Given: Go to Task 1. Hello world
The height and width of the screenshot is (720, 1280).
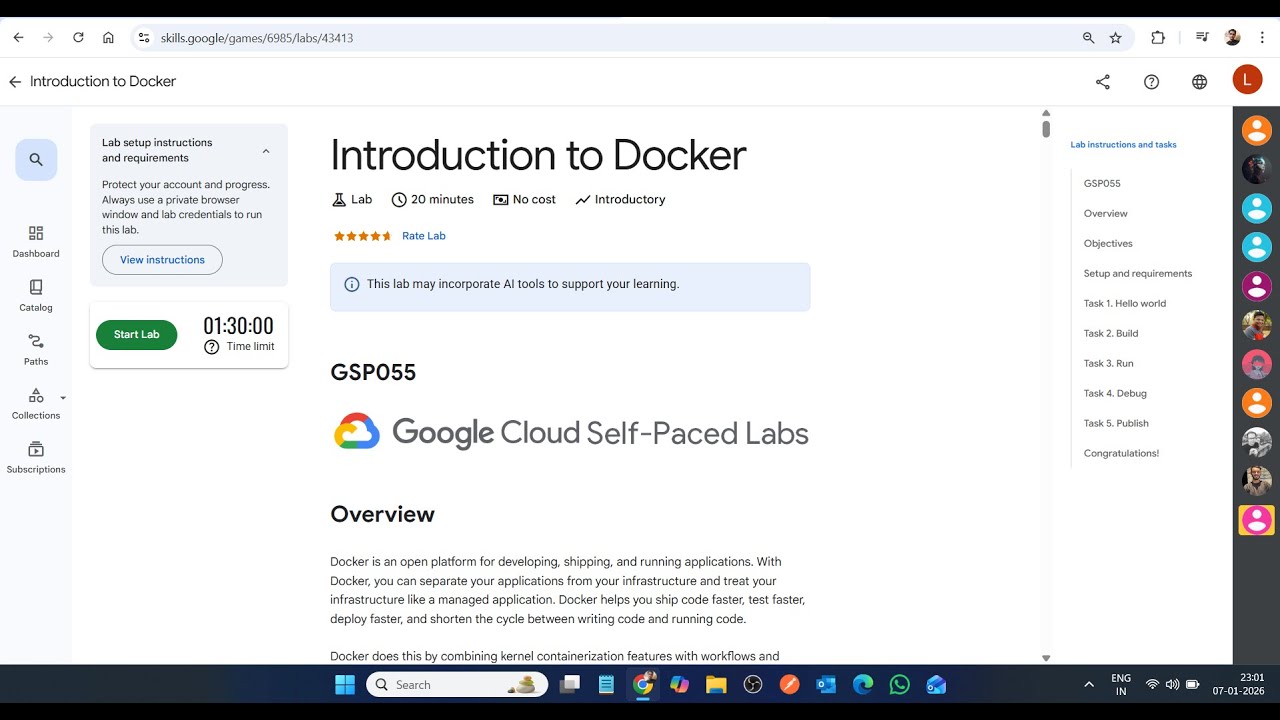Looking at the screenshot, I should click(x=1125, y=304).
